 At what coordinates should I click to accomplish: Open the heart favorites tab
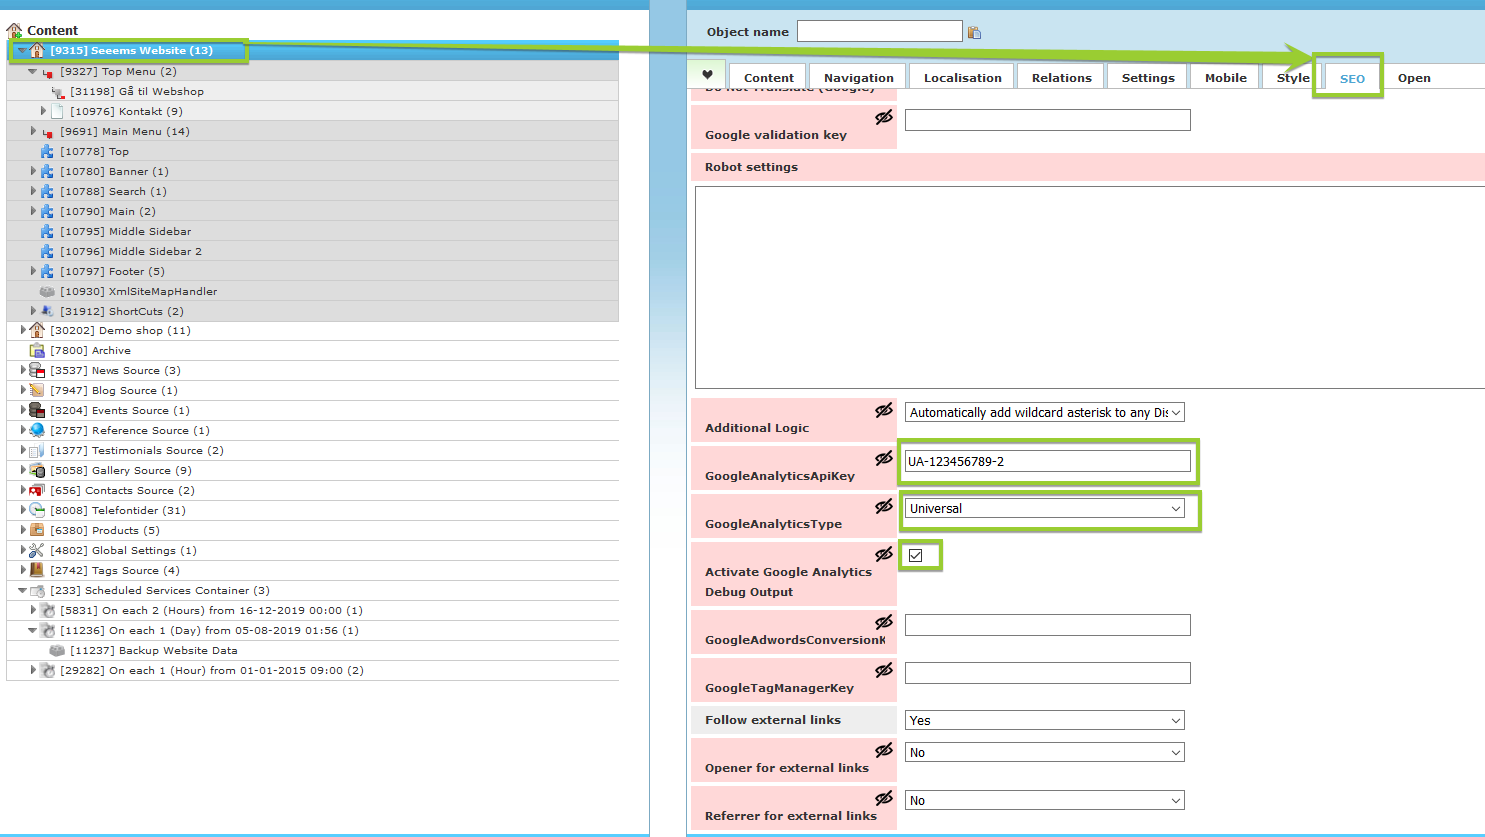point(707,75)
